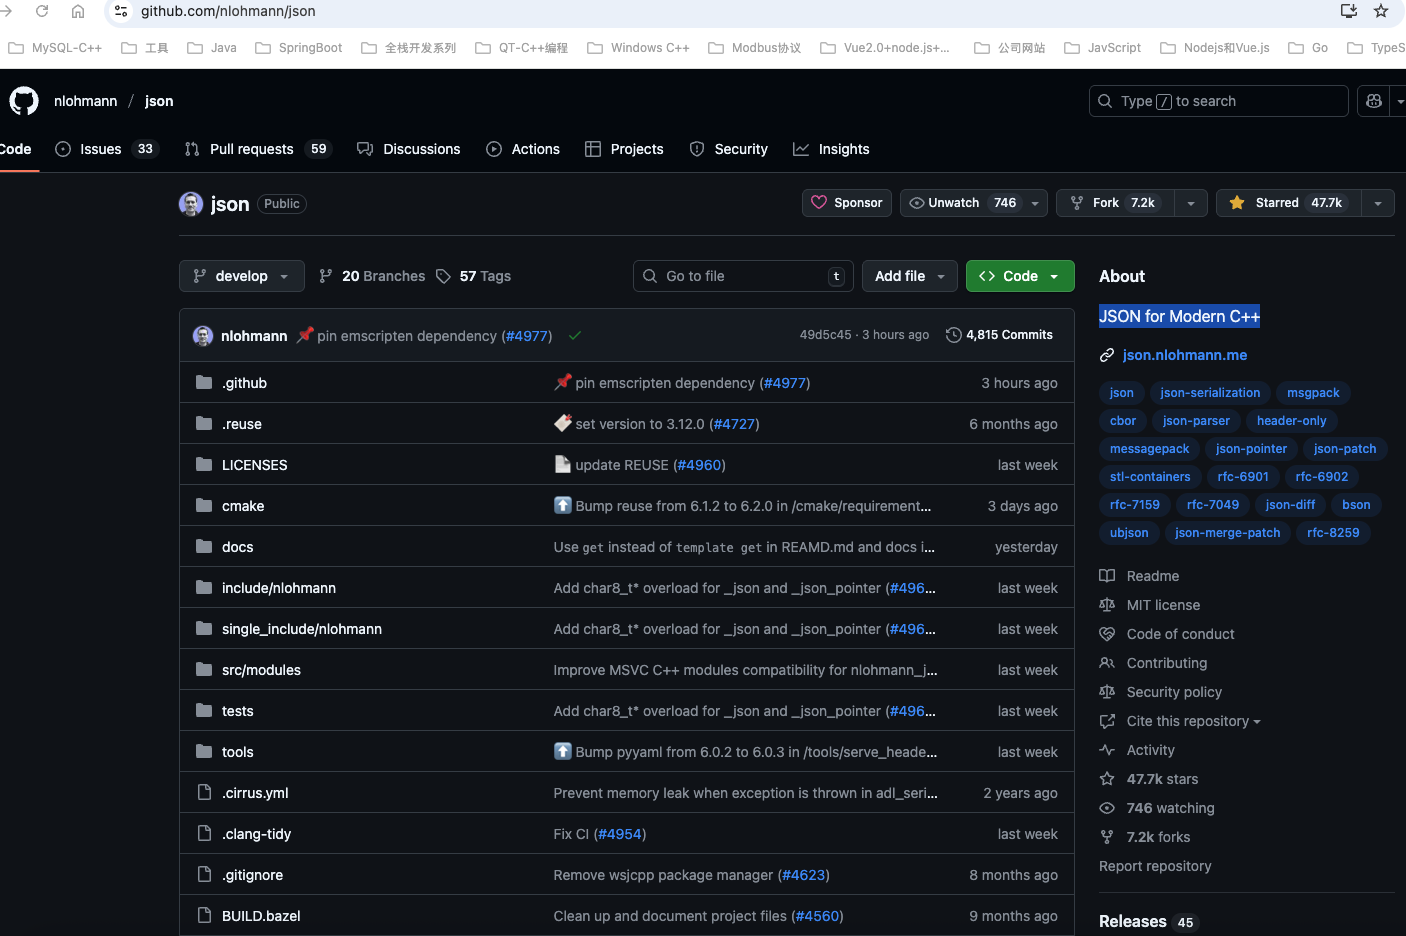
Task: Click the Sponsor button
Action: point(847,203)
